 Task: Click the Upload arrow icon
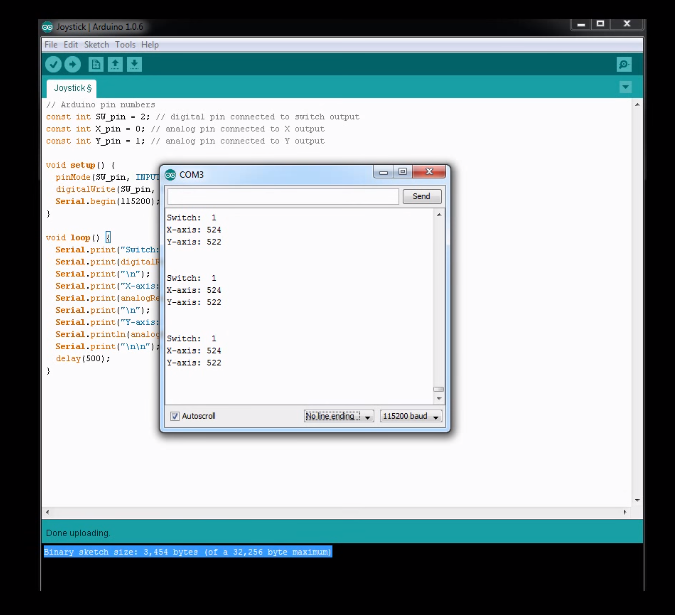pos(72,64)
